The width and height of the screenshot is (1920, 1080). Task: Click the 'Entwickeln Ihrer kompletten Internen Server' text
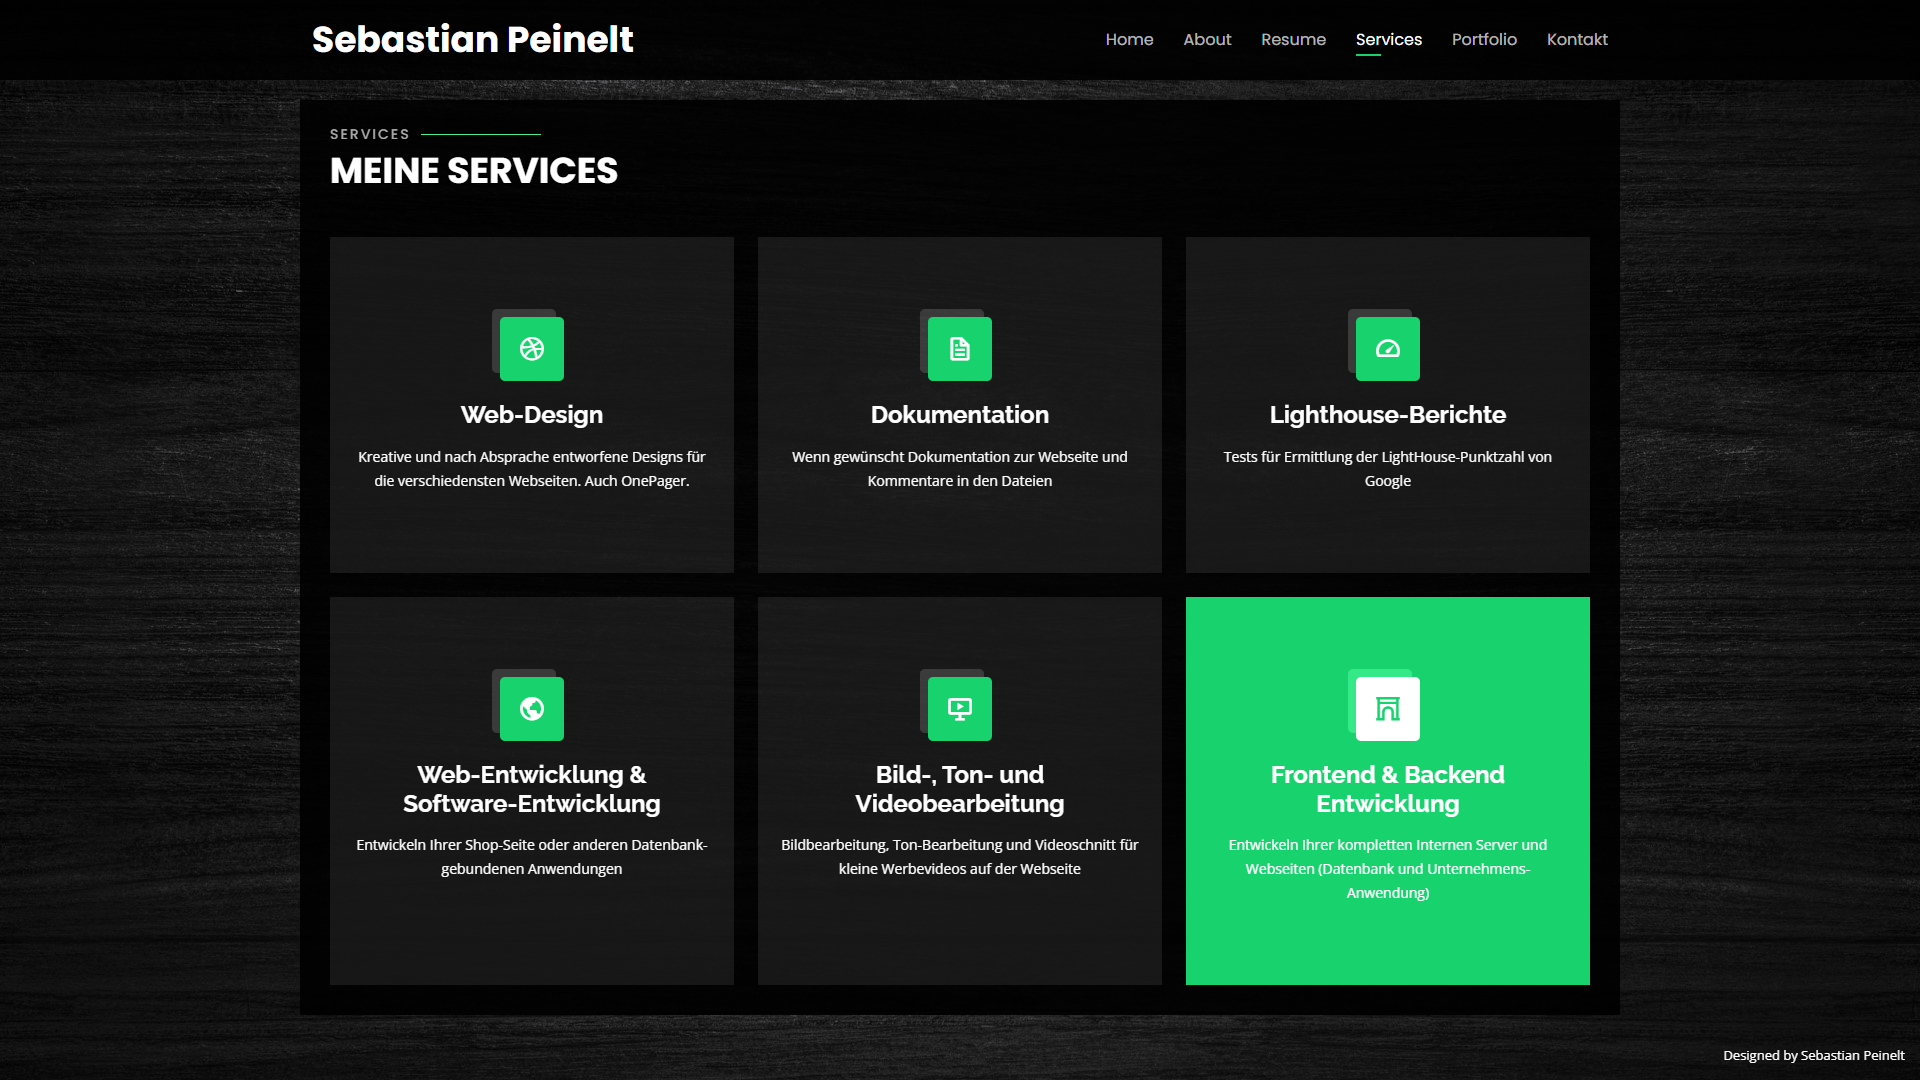click(x=1388, y=869)
